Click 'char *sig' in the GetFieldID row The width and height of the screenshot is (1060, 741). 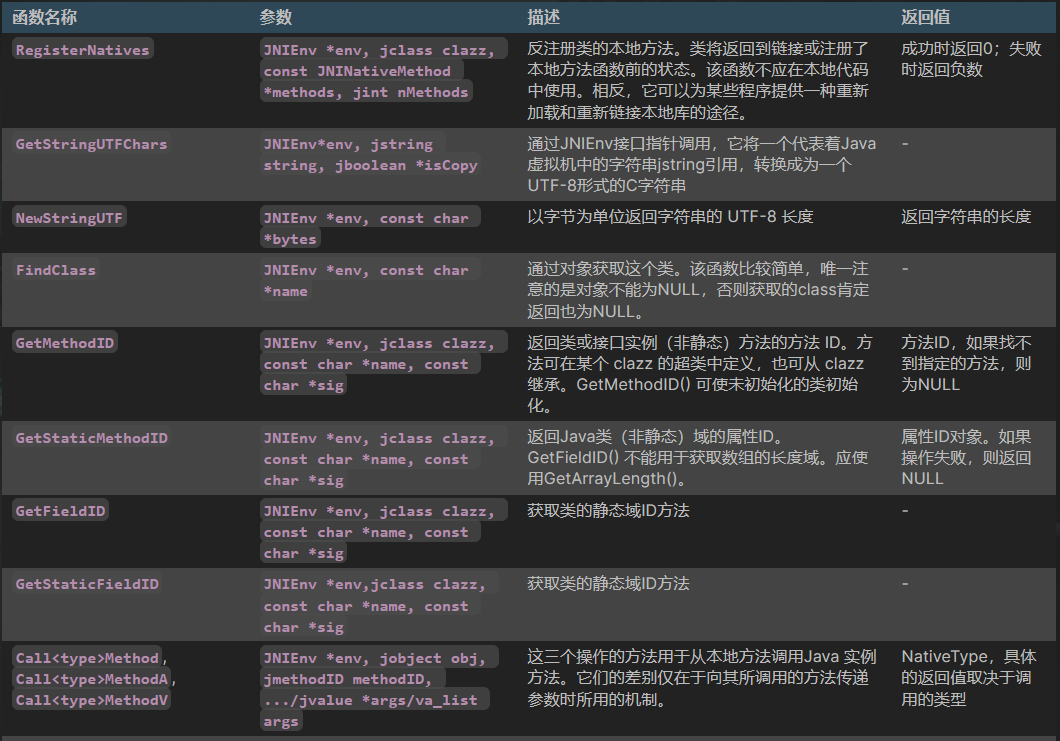[x=304, y=553]
